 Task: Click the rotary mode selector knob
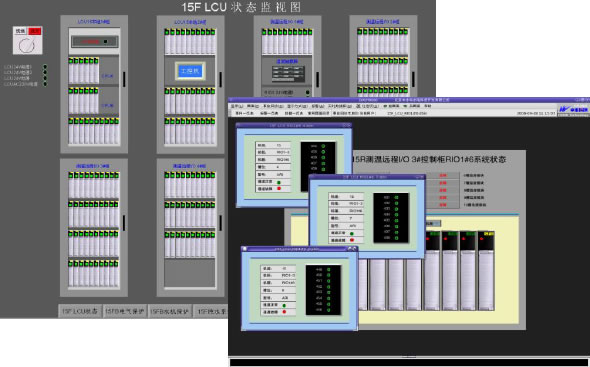coord(27,45)
